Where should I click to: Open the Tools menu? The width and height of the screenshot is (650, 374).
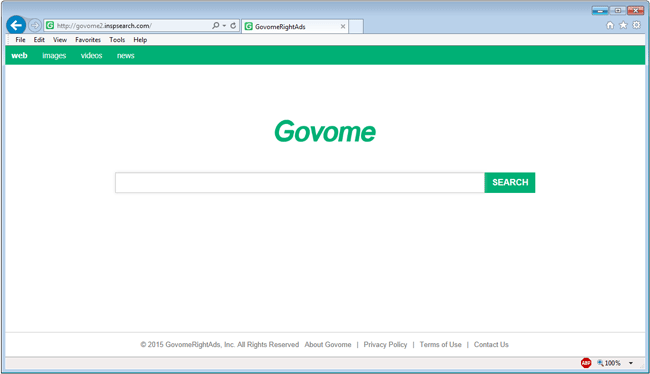[x=117, y=40]
